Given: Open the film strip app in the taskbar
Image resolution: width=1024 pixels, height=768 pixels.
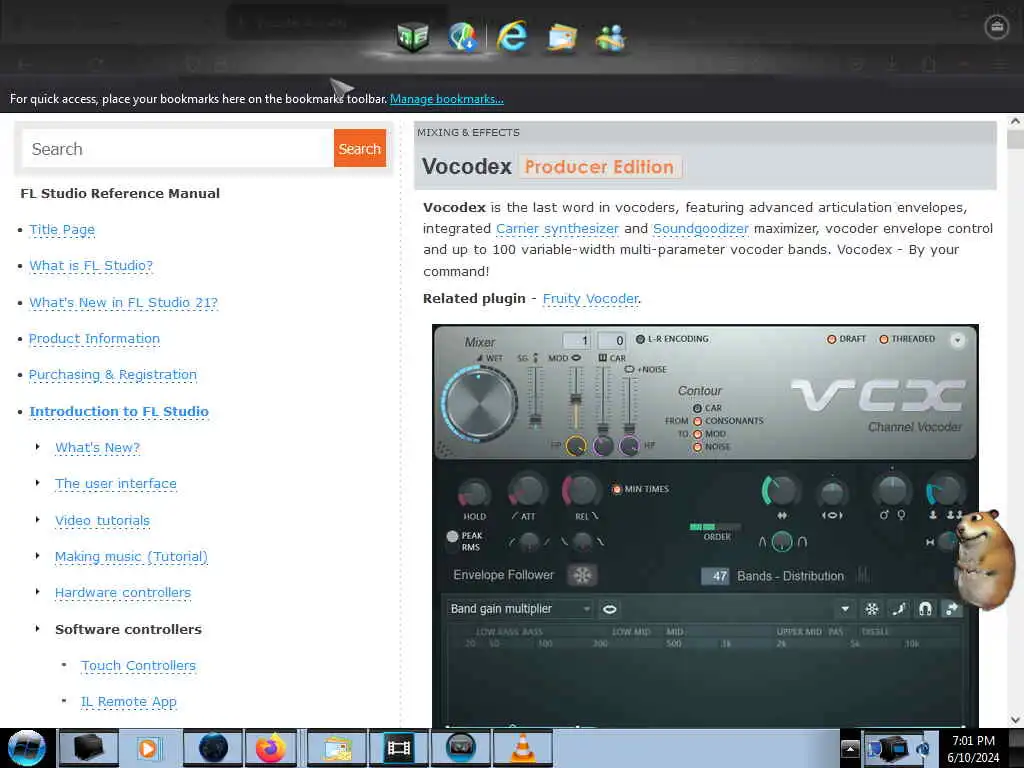Looking at the screenshot, I should [398, 748].
